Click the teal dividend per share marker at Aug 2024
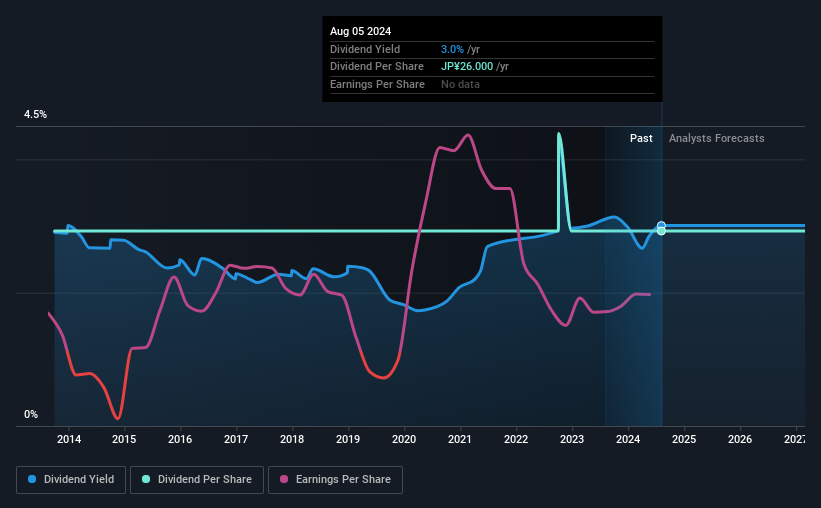The width and height of the screenshot is (821, 508). 661,231
